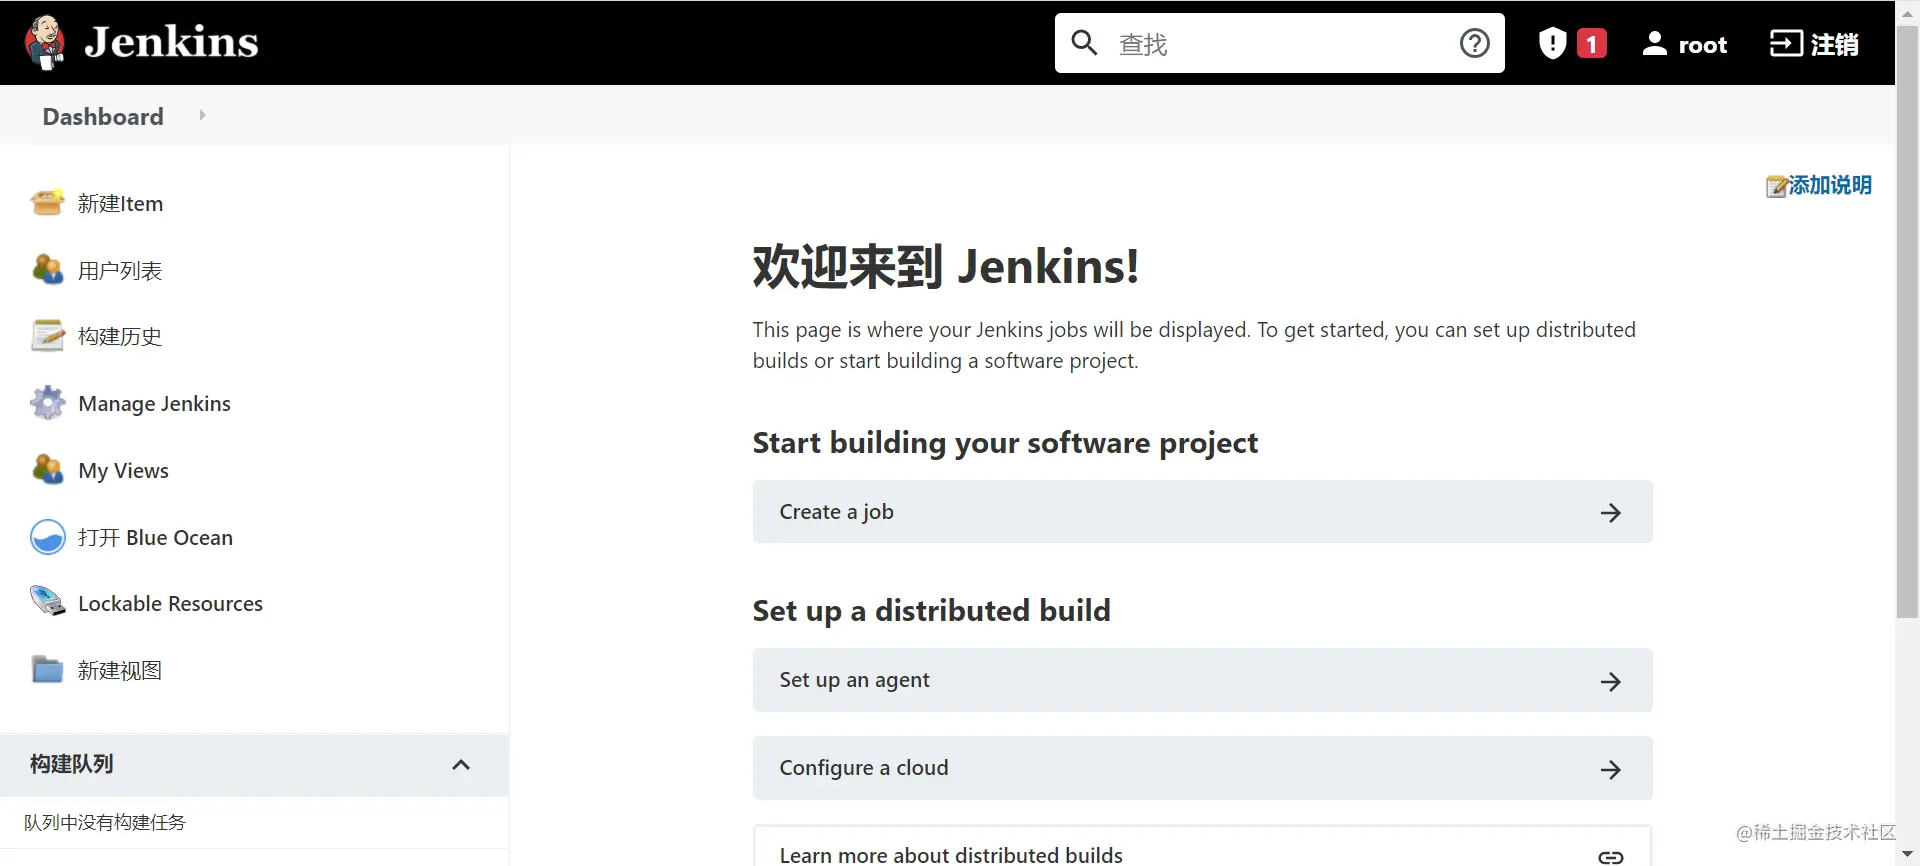Click the Create a job button
1920x866 pixels.
(1202, 512)
